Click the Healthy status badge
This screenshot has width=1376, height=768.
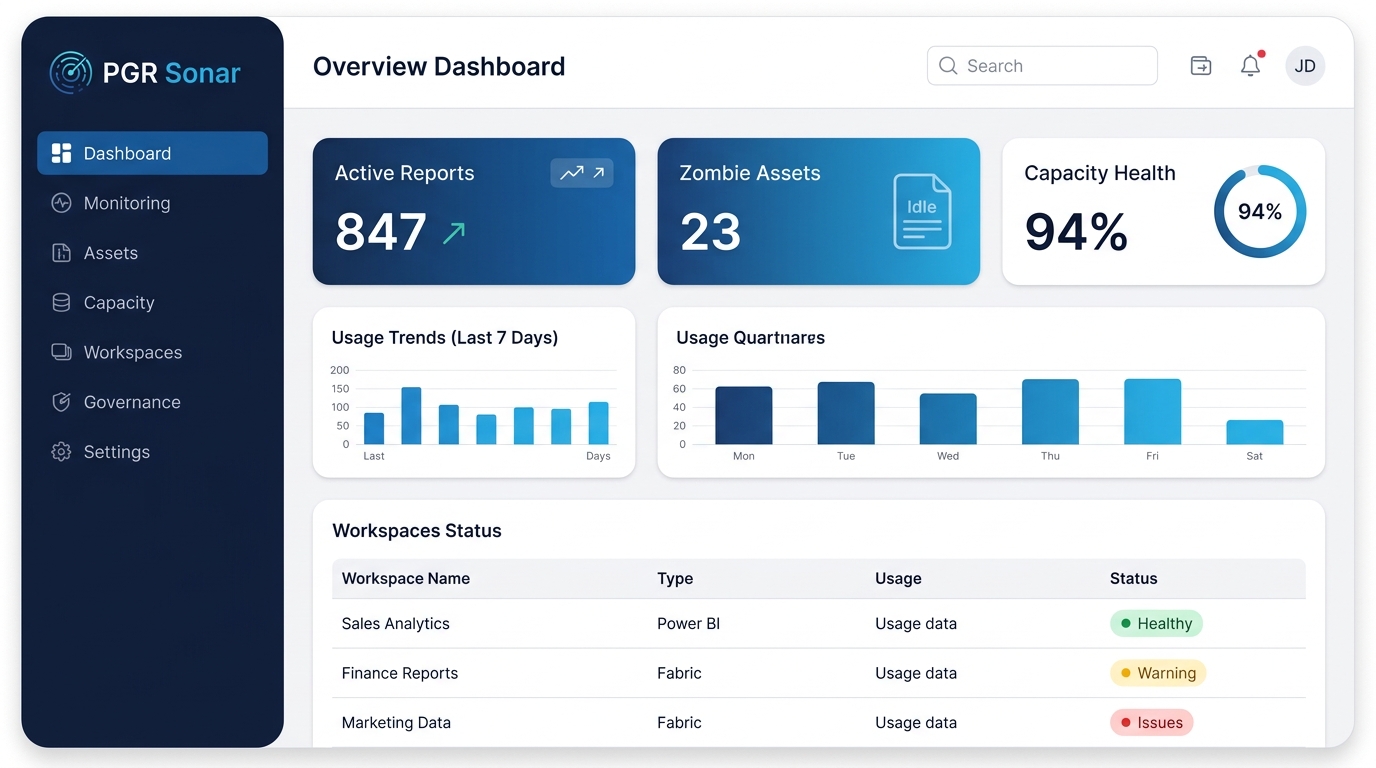[1156, 623]
